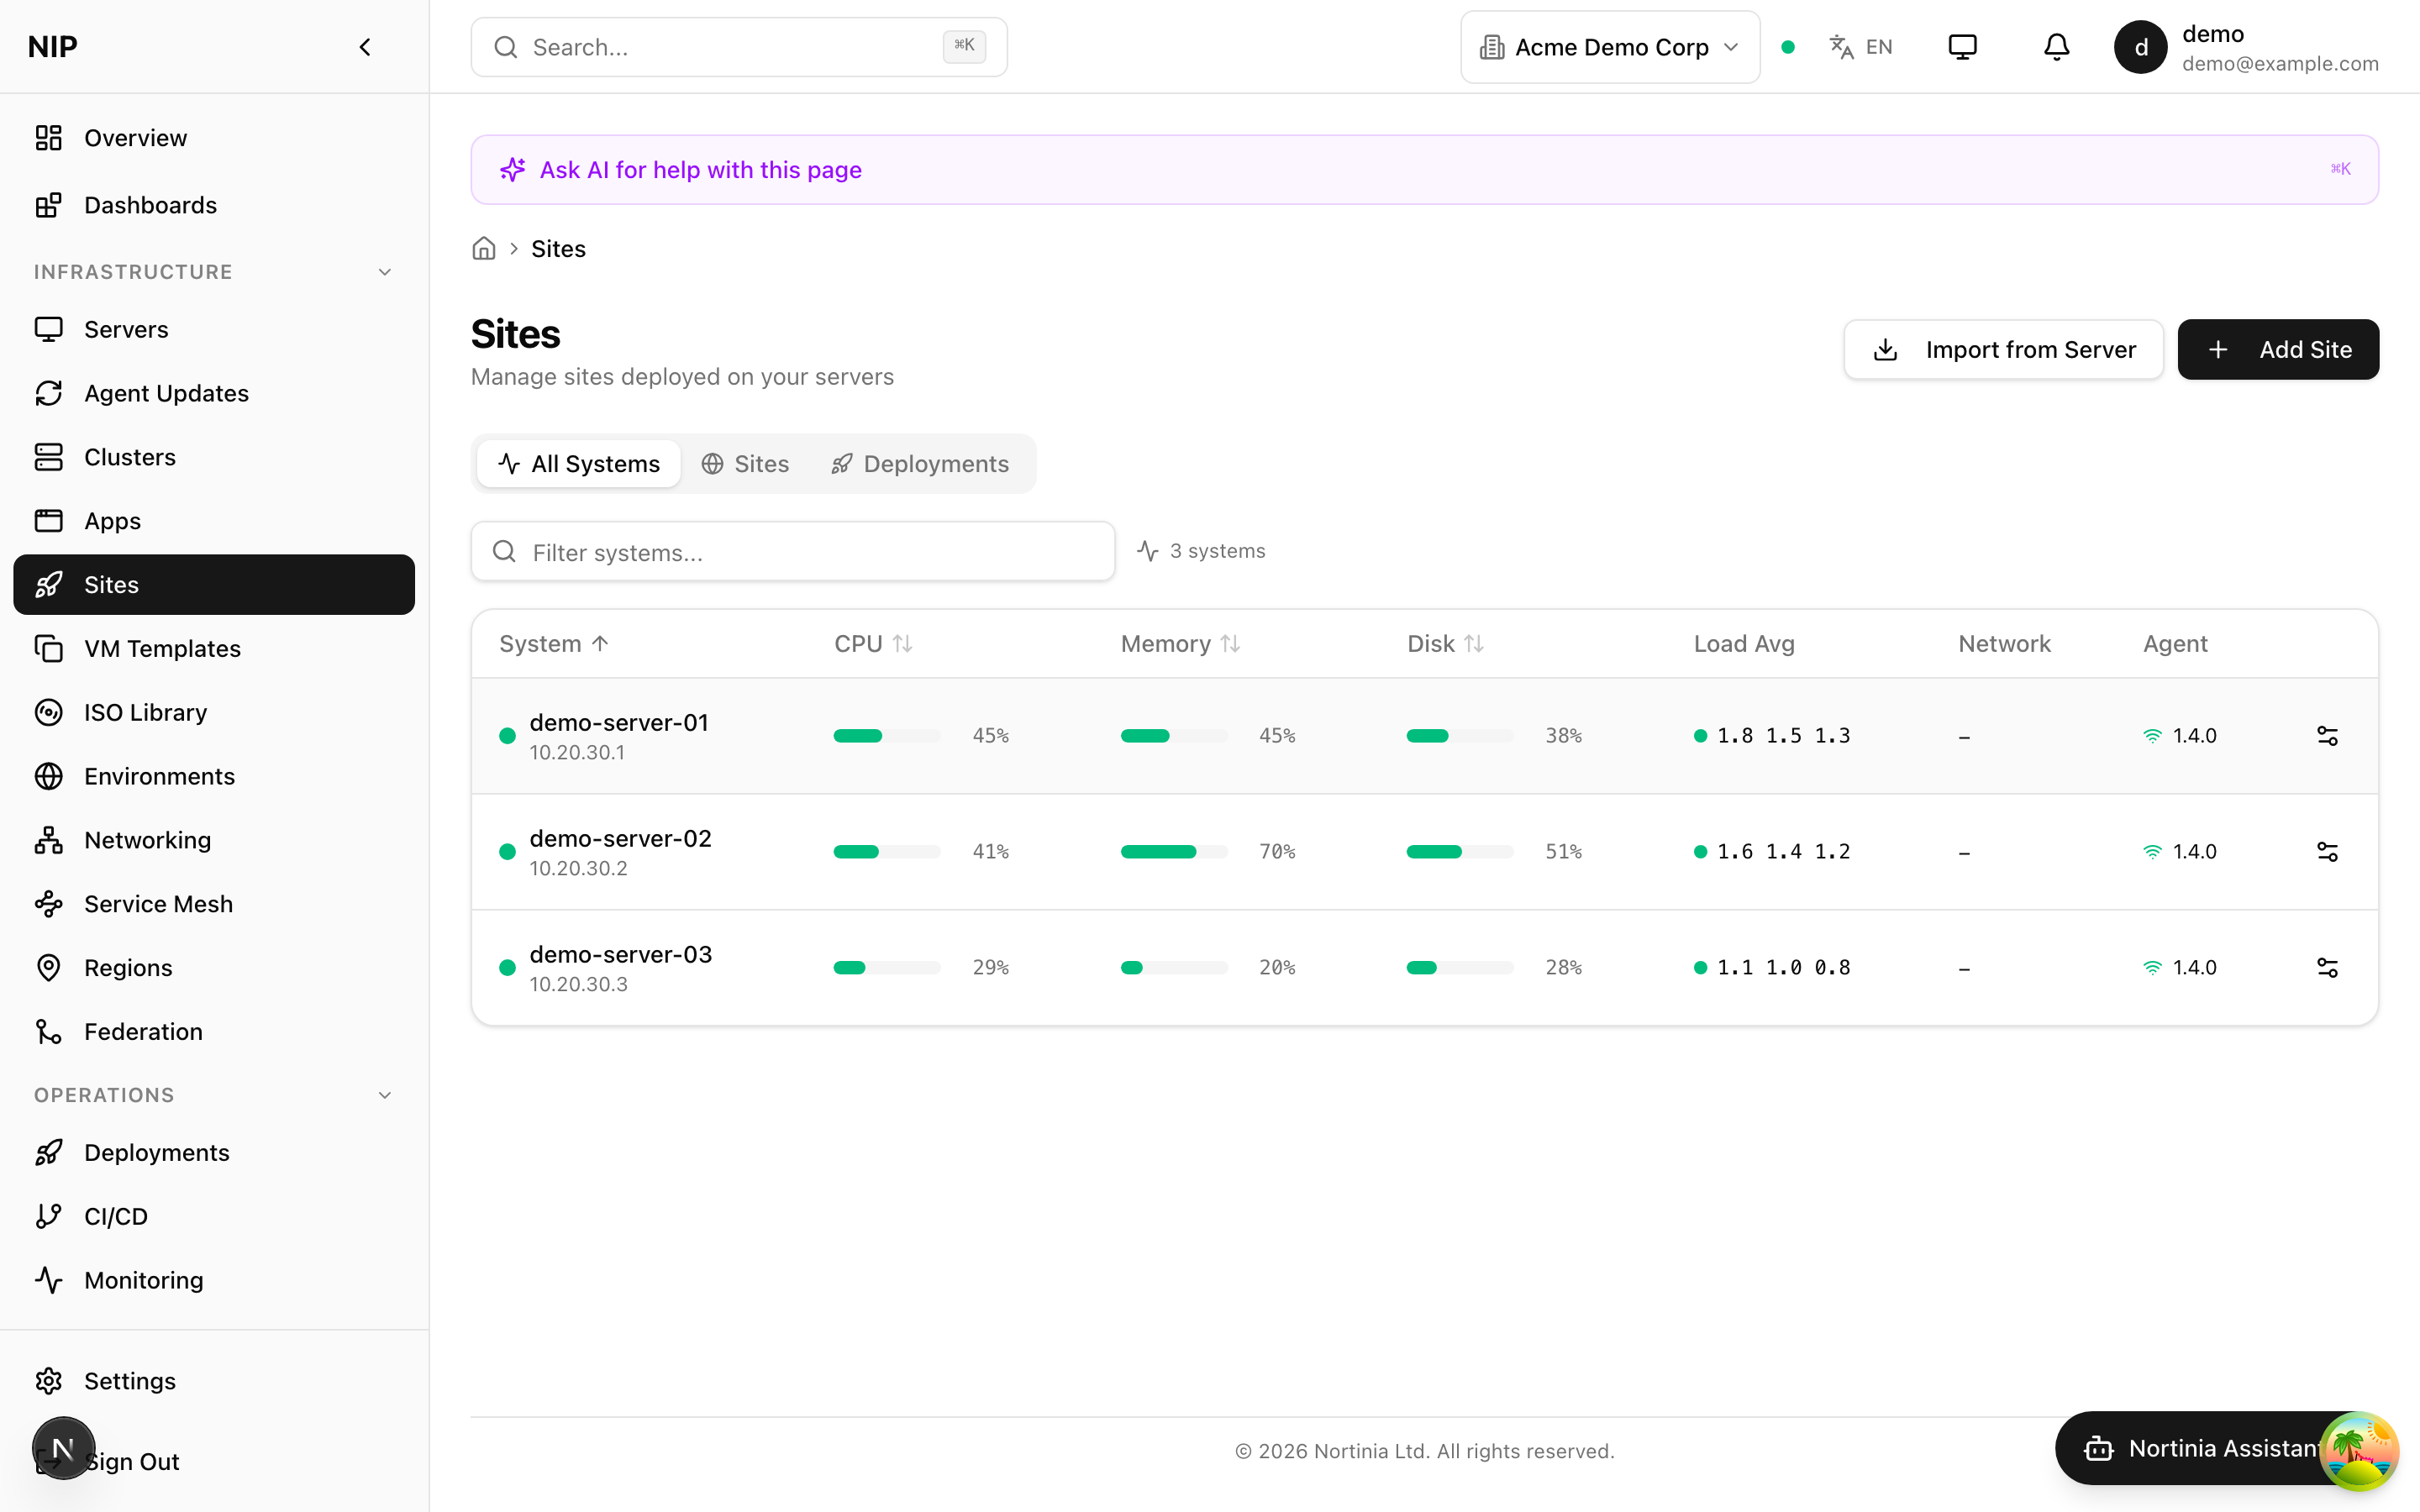This screenshot has height=1512, width=2420.
Task: Open Overview from the sidebar
Action: click(x=214, y=138)
